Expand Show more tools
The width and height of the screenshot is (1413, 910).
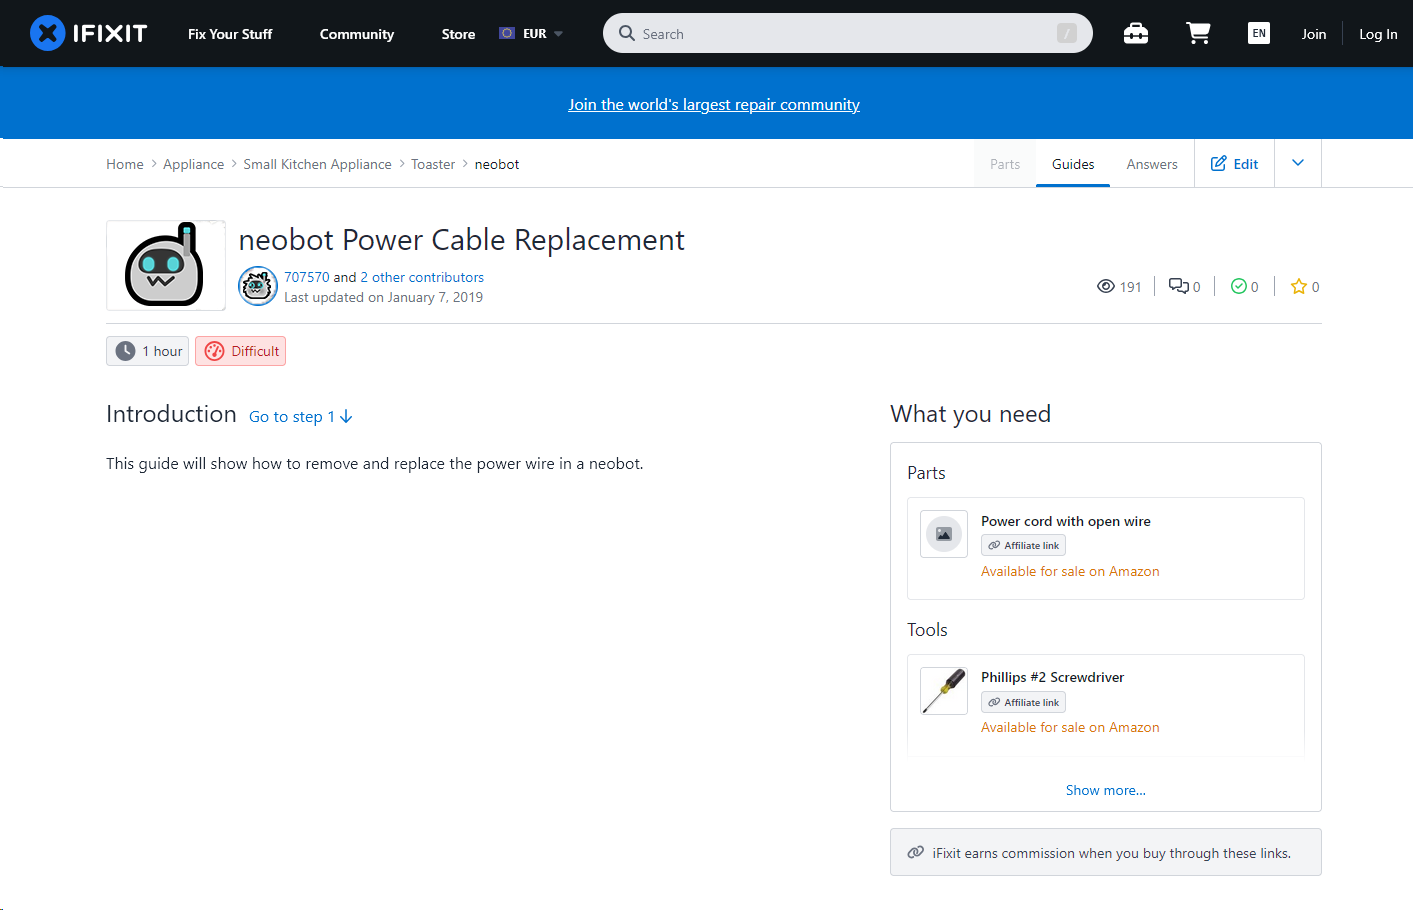tap(1105, 790)
